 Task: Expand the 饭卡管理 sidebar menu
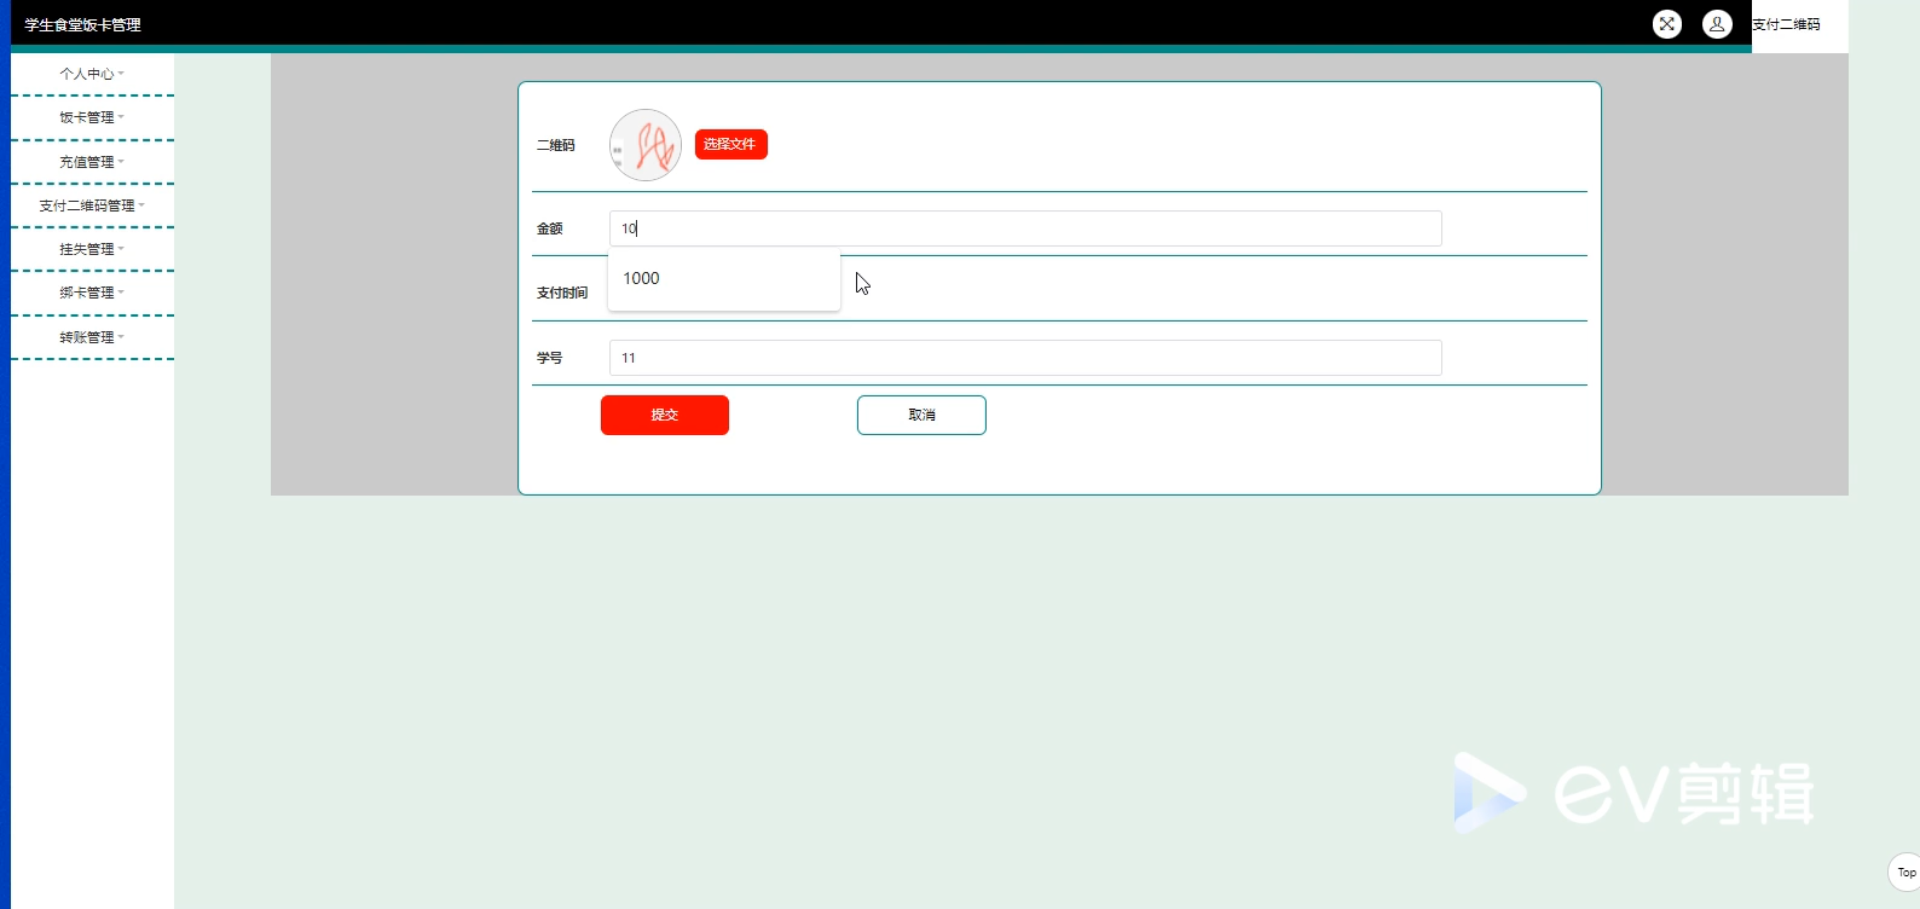pos(92,118)
